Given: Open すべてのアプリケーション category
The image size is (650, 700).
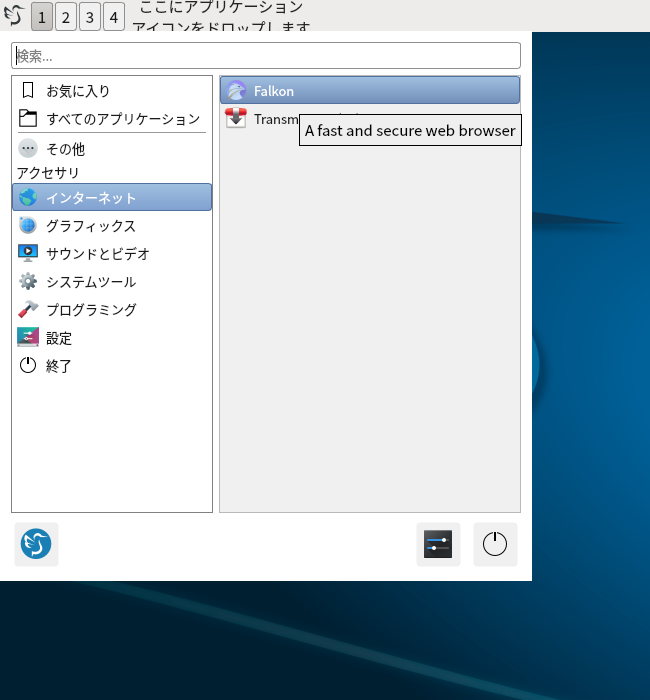Looking at the screenshot, I should (x=112, y=119).
